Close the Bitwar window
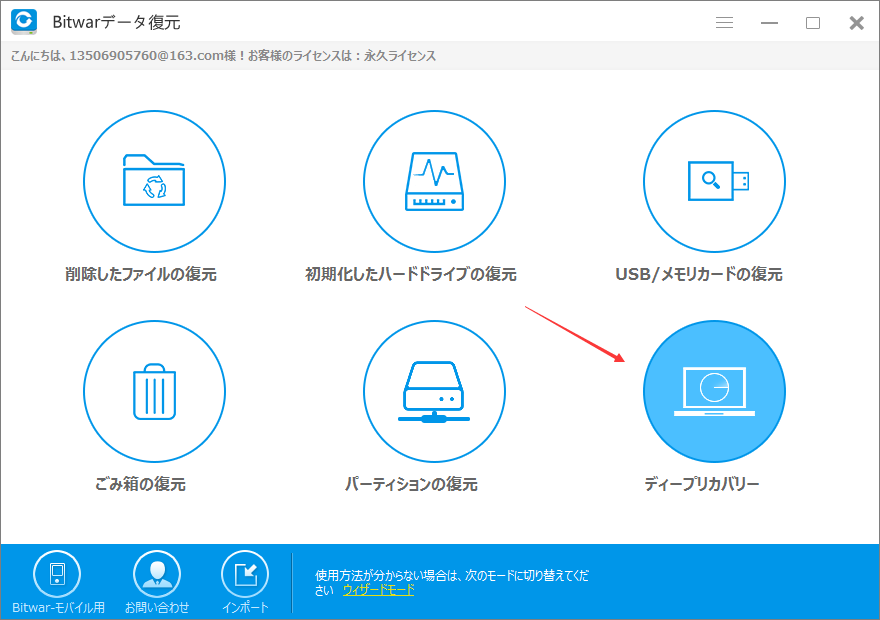The height and width of the screenshot is (620, 880). pos(856,23)
